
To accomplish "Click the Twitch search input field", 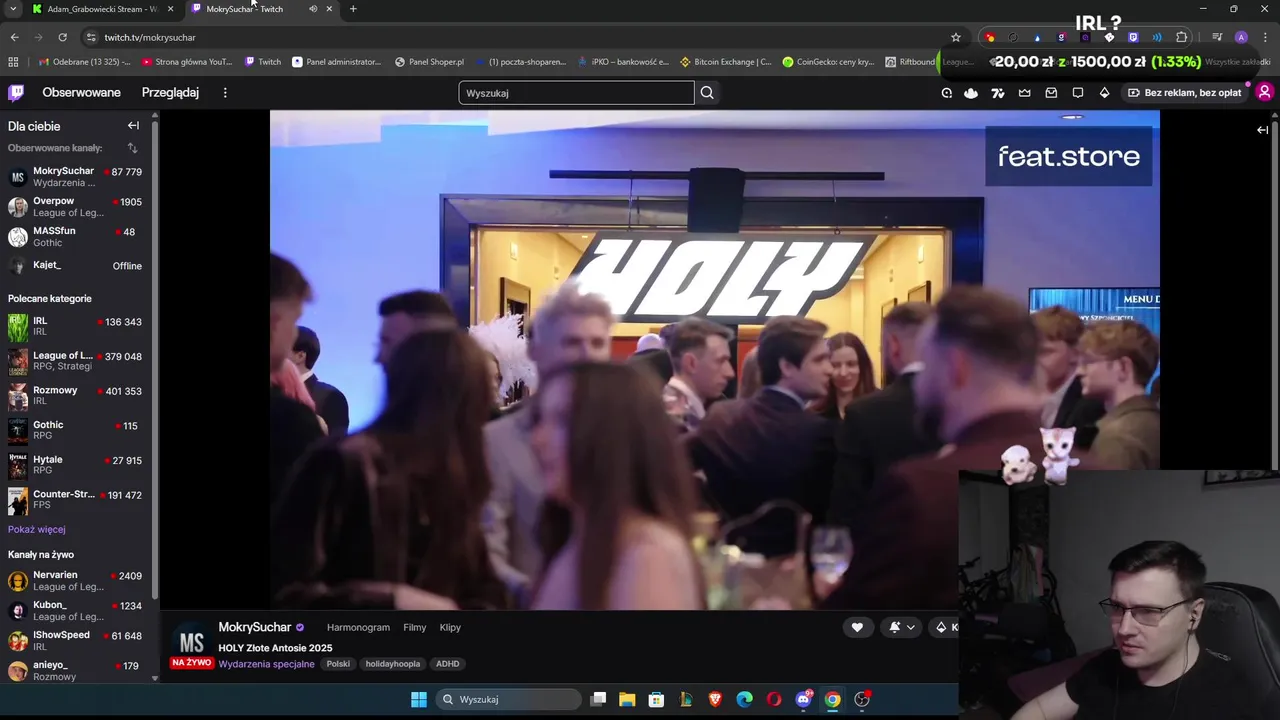I will [576, 93].
